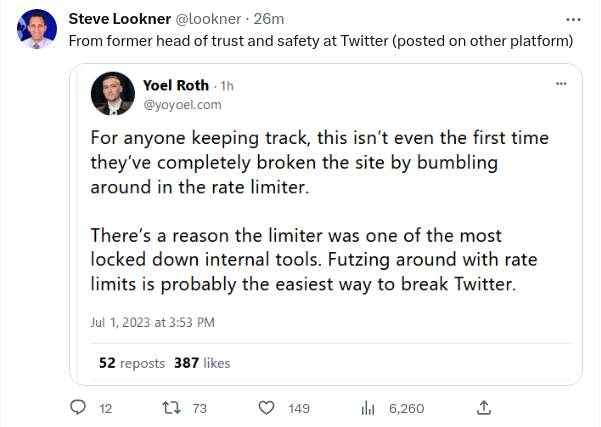Click the reply speech bubble icon
Image resolution: width=601 pixels, height=427 pixels.
pos(78,408)
